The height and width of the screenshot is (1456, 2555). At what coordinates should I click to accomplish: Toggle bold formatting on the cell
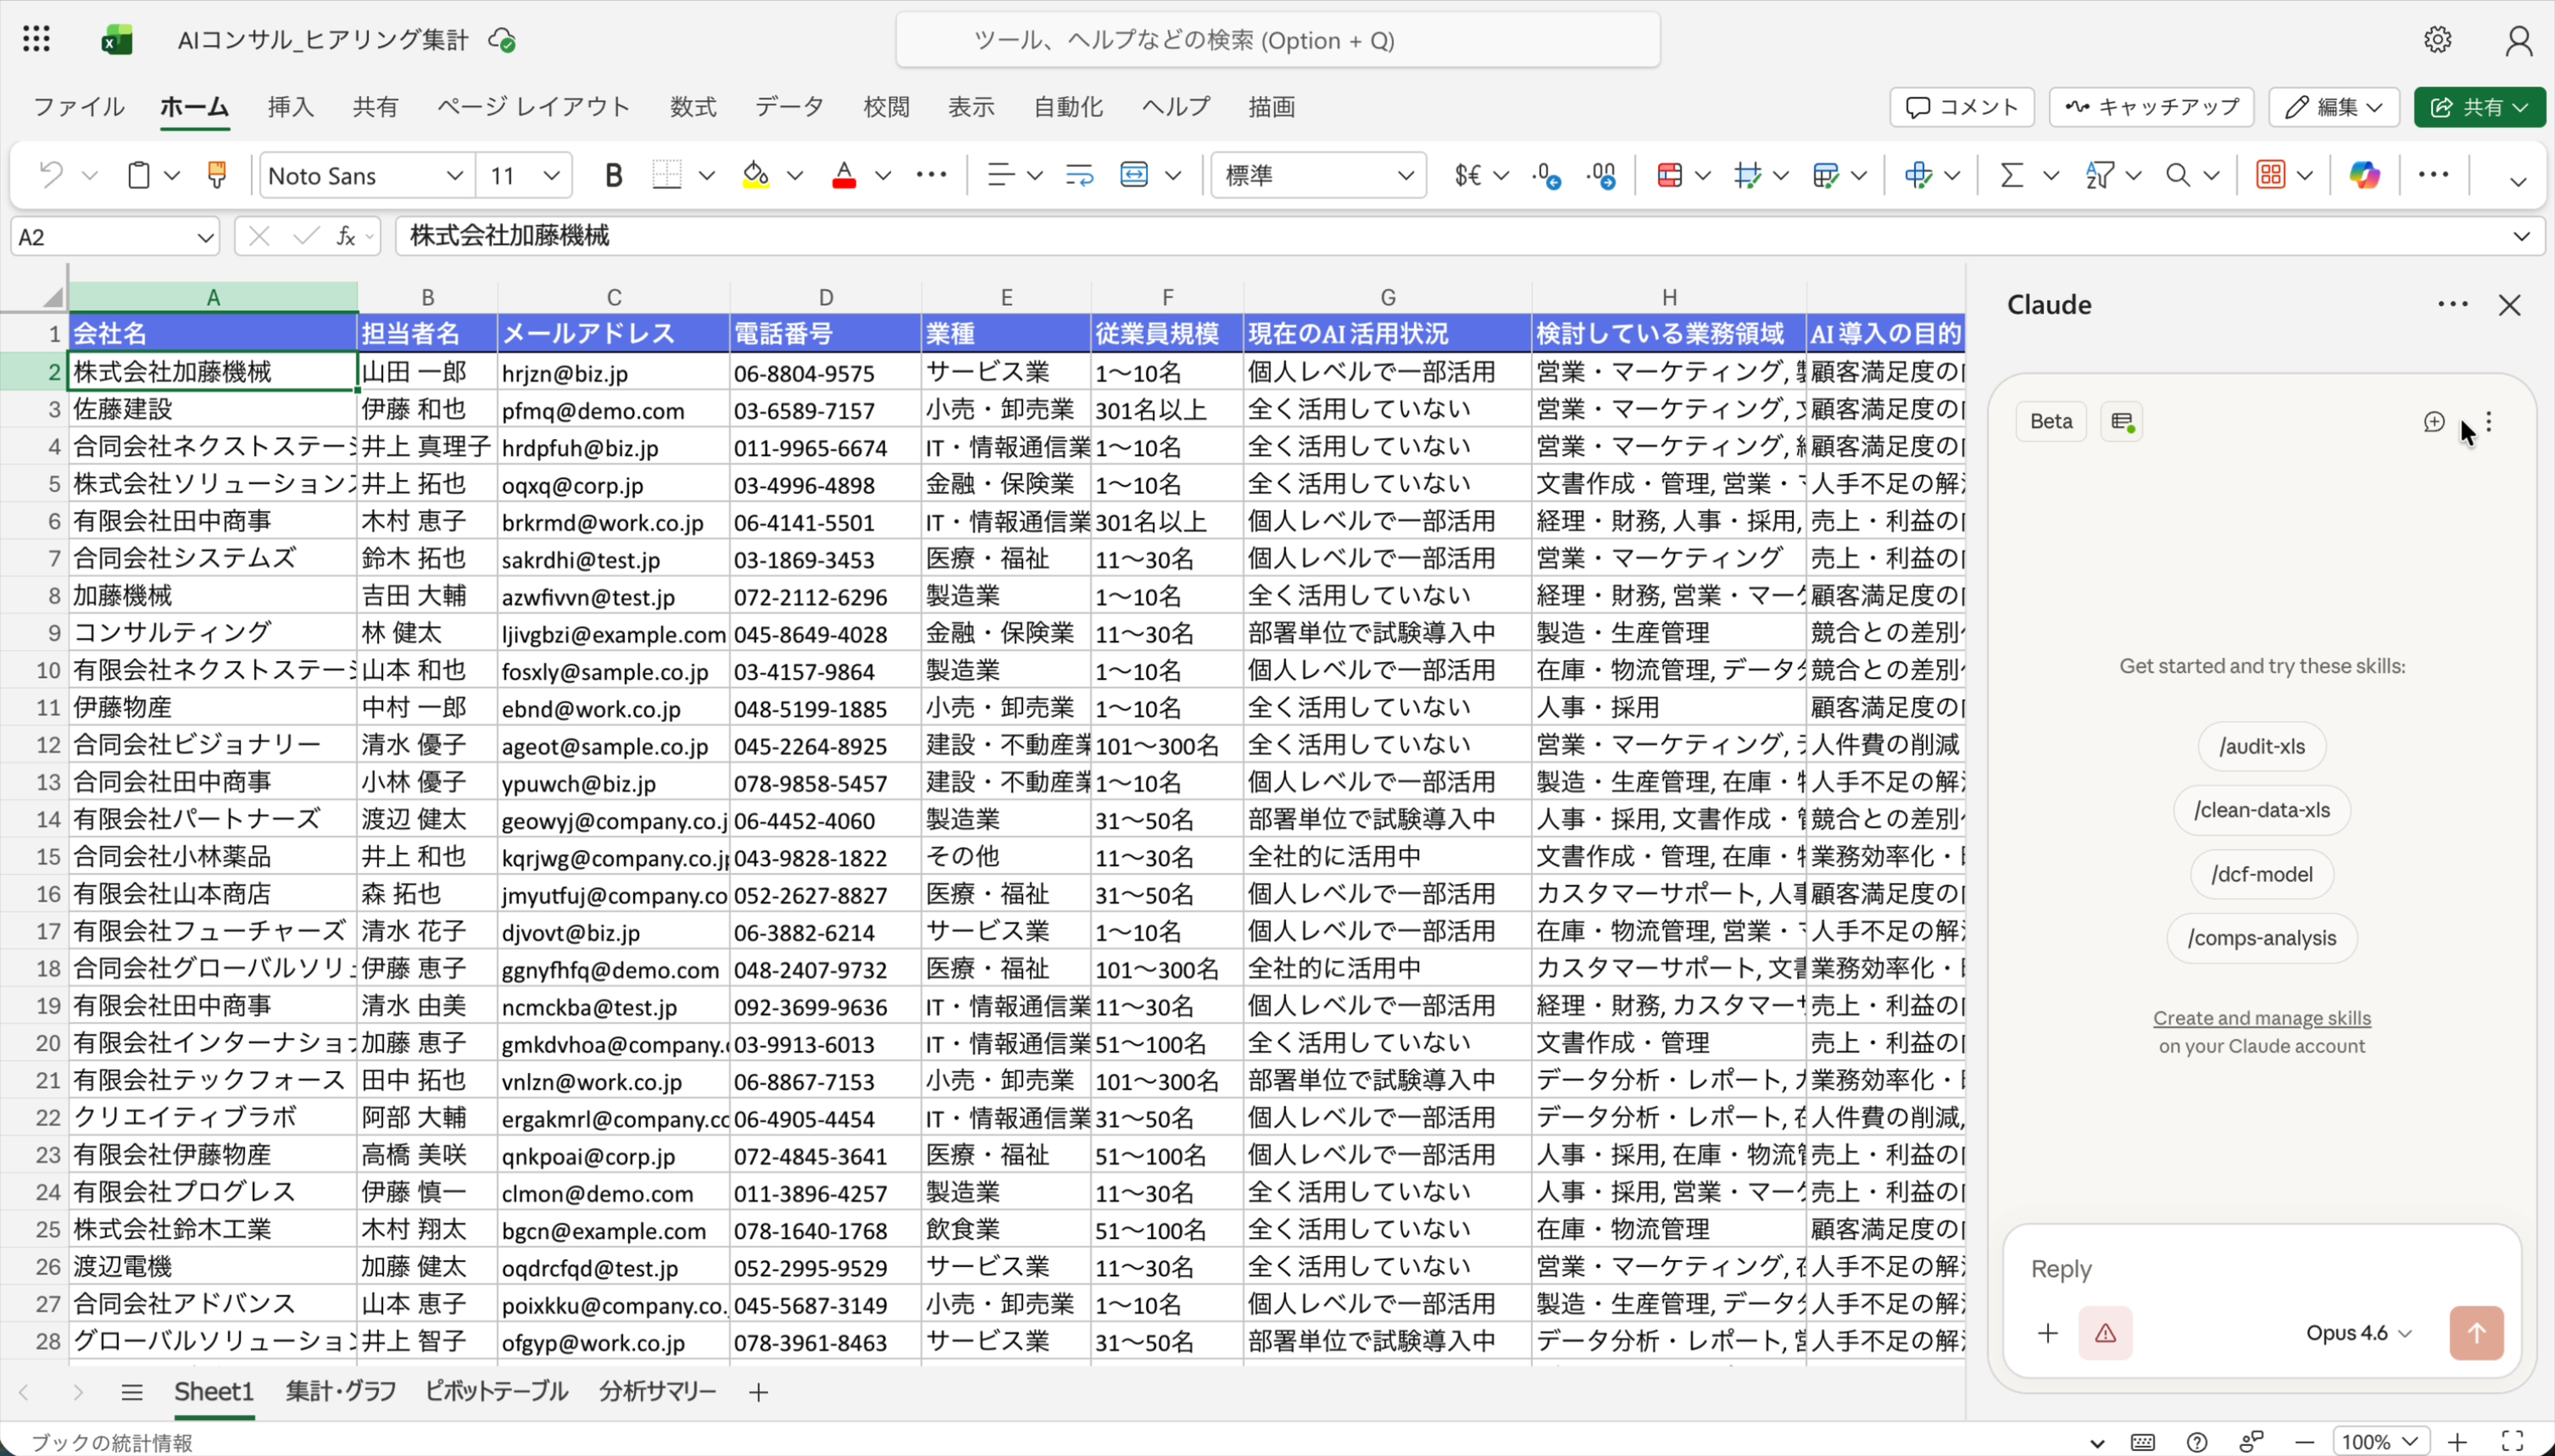(612, 175)
